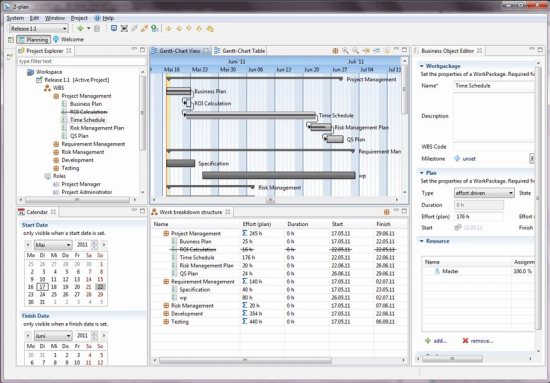The image size is (550, 383).
Task: Click the orange grid icon in Gantt toolbar
Action: 335,51
